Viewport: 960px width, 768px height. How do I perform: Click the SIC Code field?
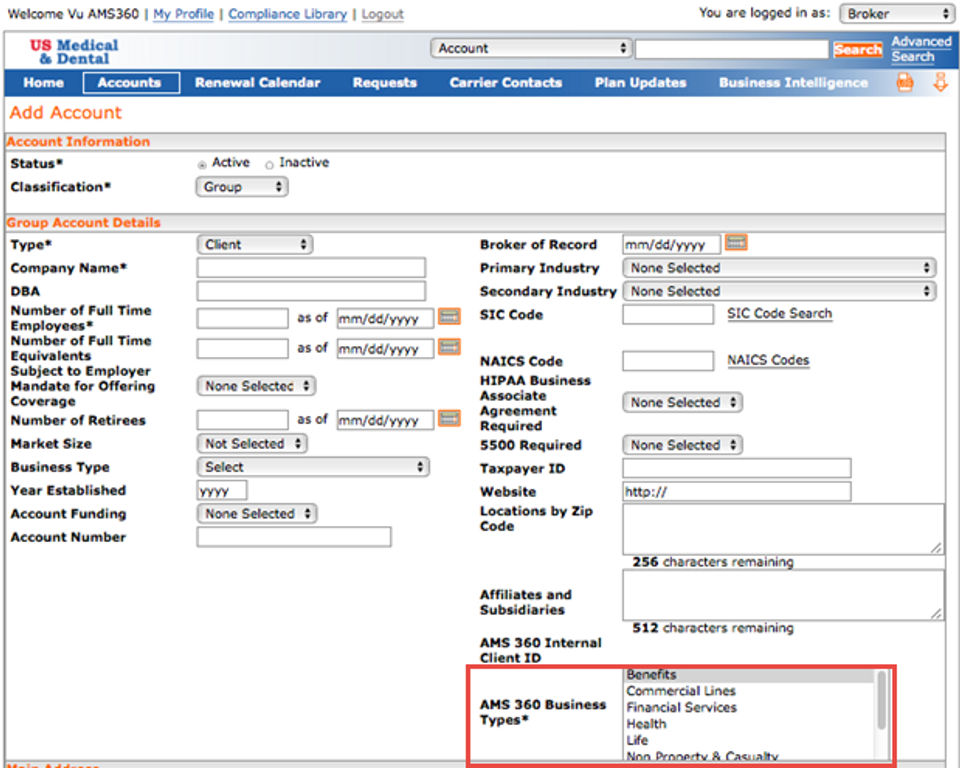(668, 314)
